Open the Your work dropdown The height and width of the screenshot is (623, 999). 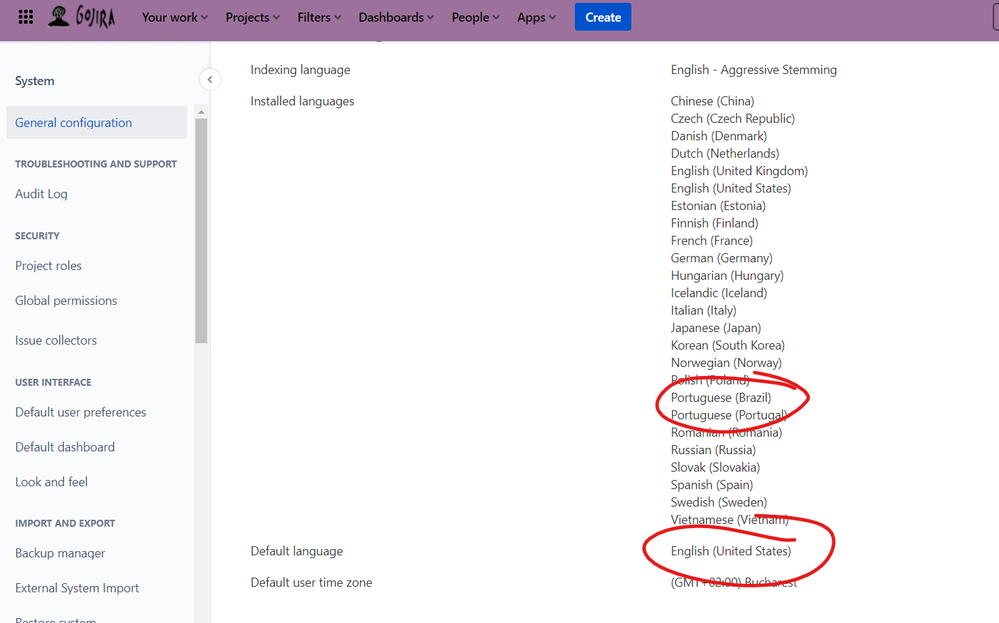pos(174,17)
